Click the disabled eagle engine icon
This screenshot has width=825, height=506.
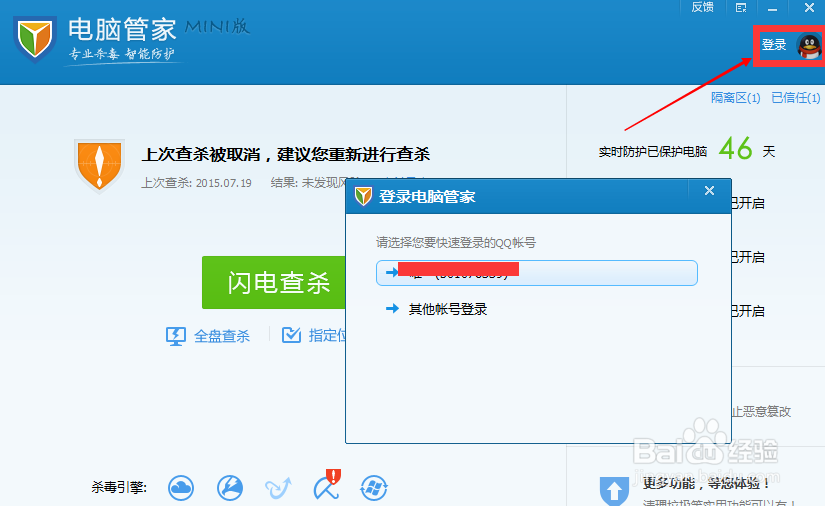277,488
